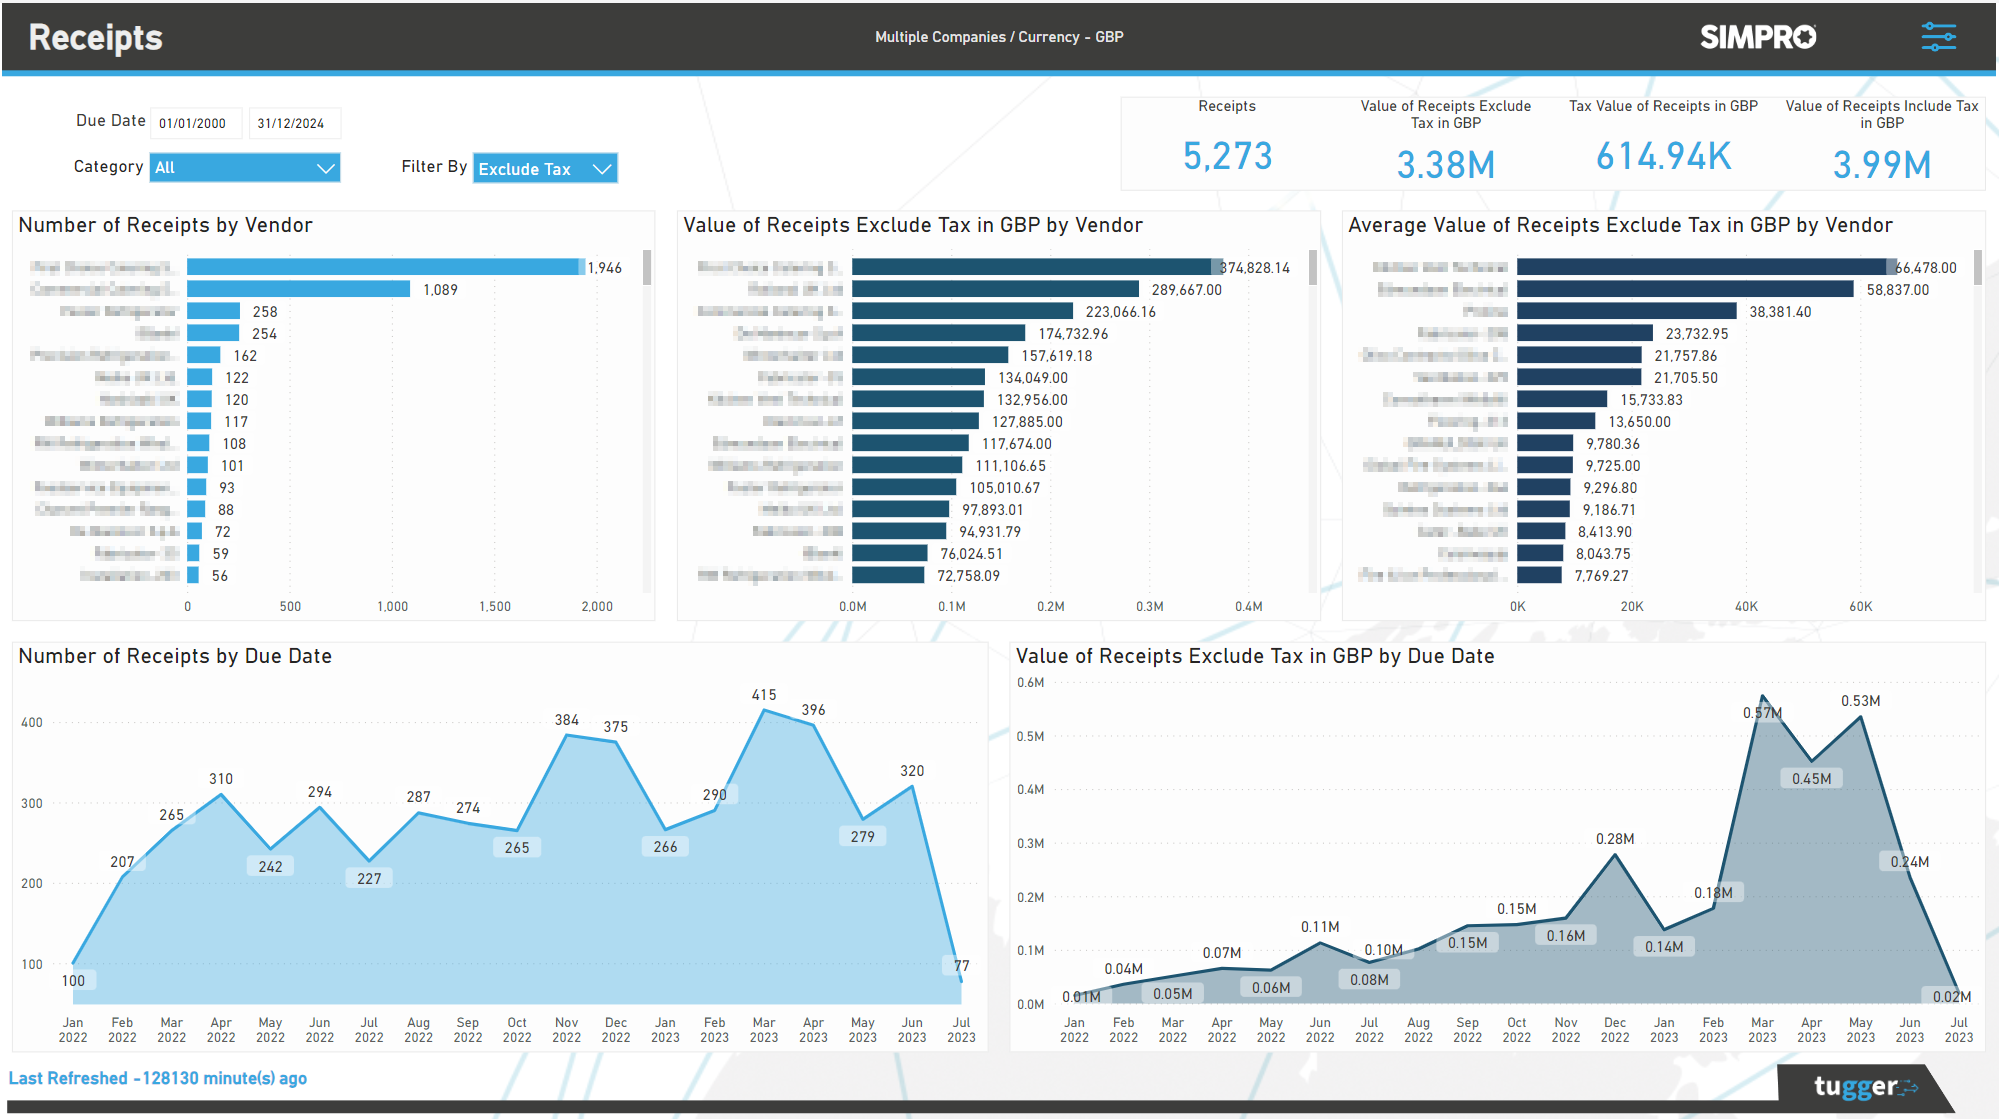1999x1119 pixels.
Task: Edit the Due Date end field 31/12/2024
Action: (294, 123)
